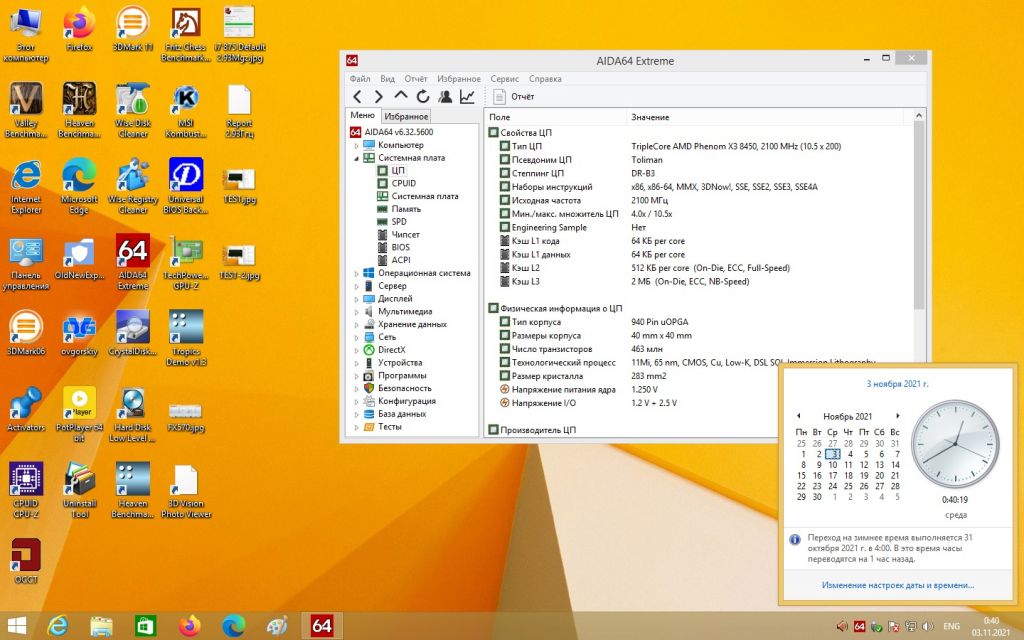Select the Uninstall Tool desktop icon
The image size is (1024, 640).
79,490
